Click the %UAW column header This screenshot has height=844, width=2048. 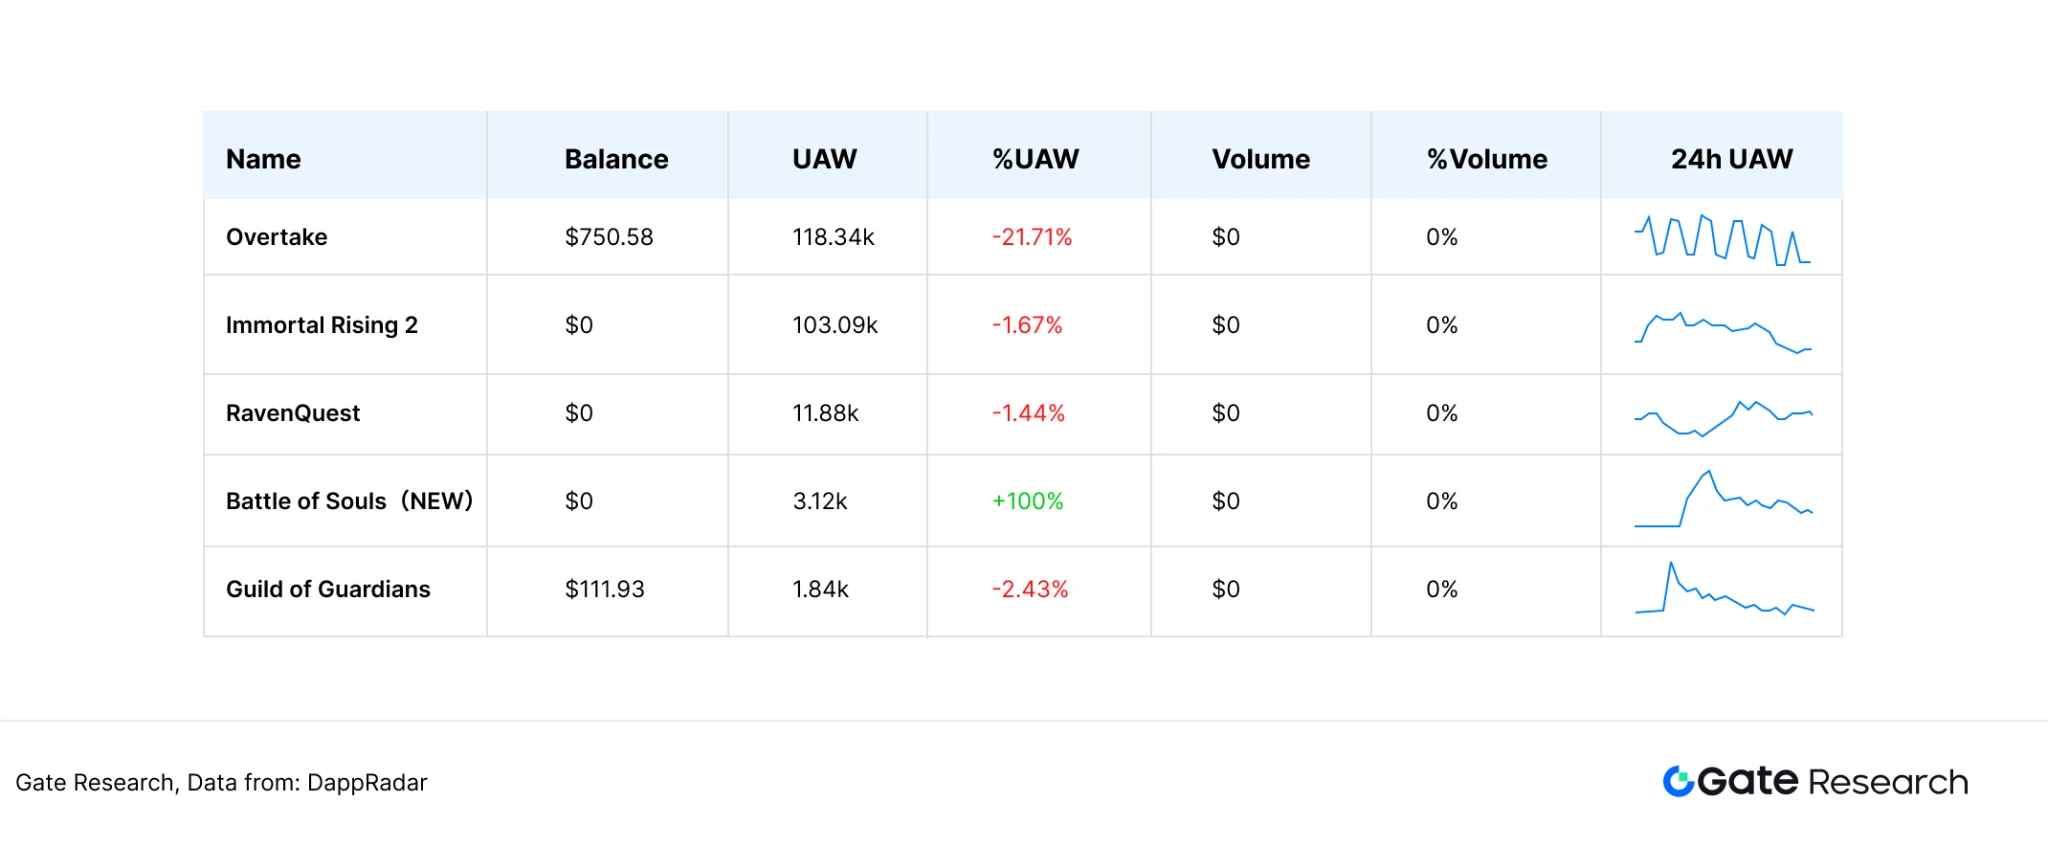pyautogui.click(x=1035, y=159)
